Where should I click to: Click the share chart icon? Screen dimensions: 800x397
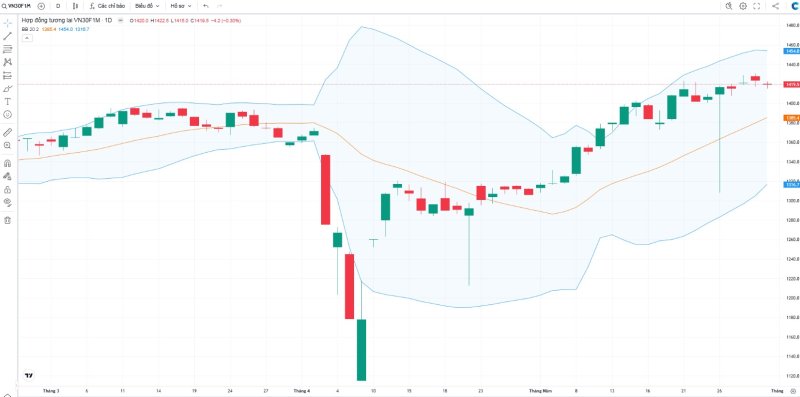[776, 6]
